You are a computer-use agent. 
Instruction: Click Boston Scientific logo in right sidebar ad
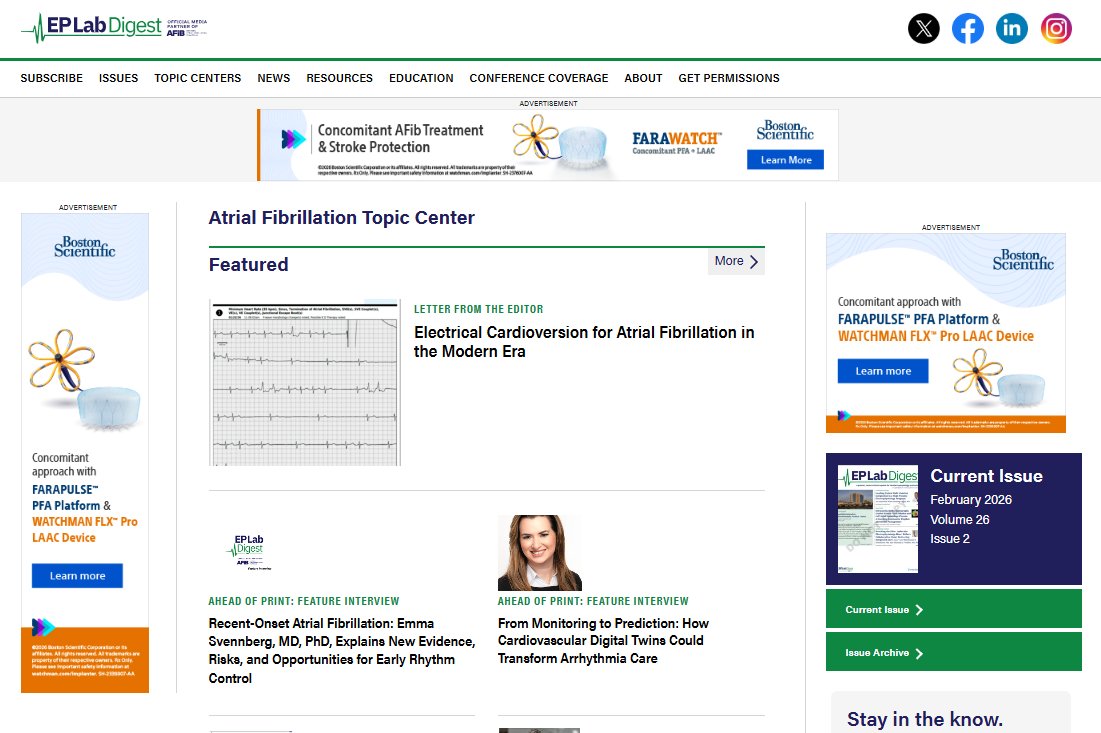(1023, 260)
